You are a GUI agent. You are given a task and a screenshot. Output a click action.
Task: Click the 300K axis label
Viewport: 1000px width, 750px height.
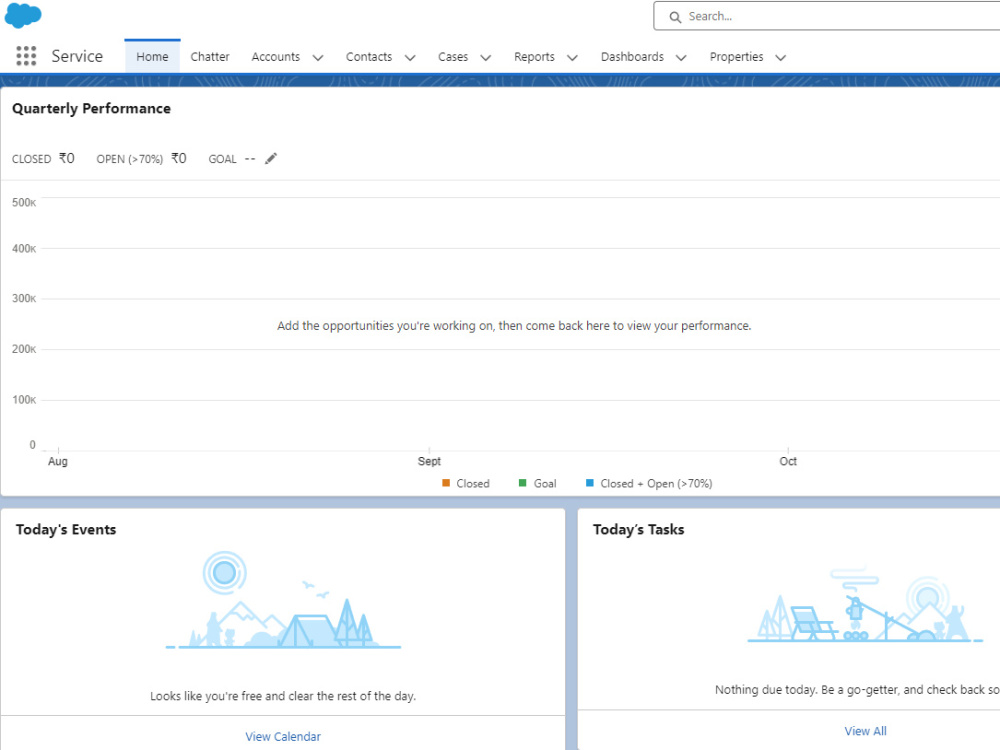(x=24, y=298)
